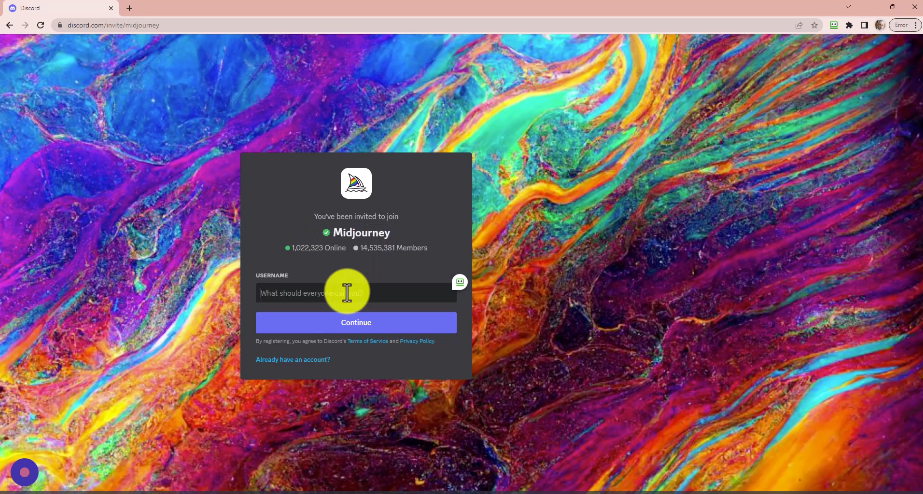The width and height of the screenshot is (923, 494).
Task: Select the Discord tab
Action: tap(59, 8)
